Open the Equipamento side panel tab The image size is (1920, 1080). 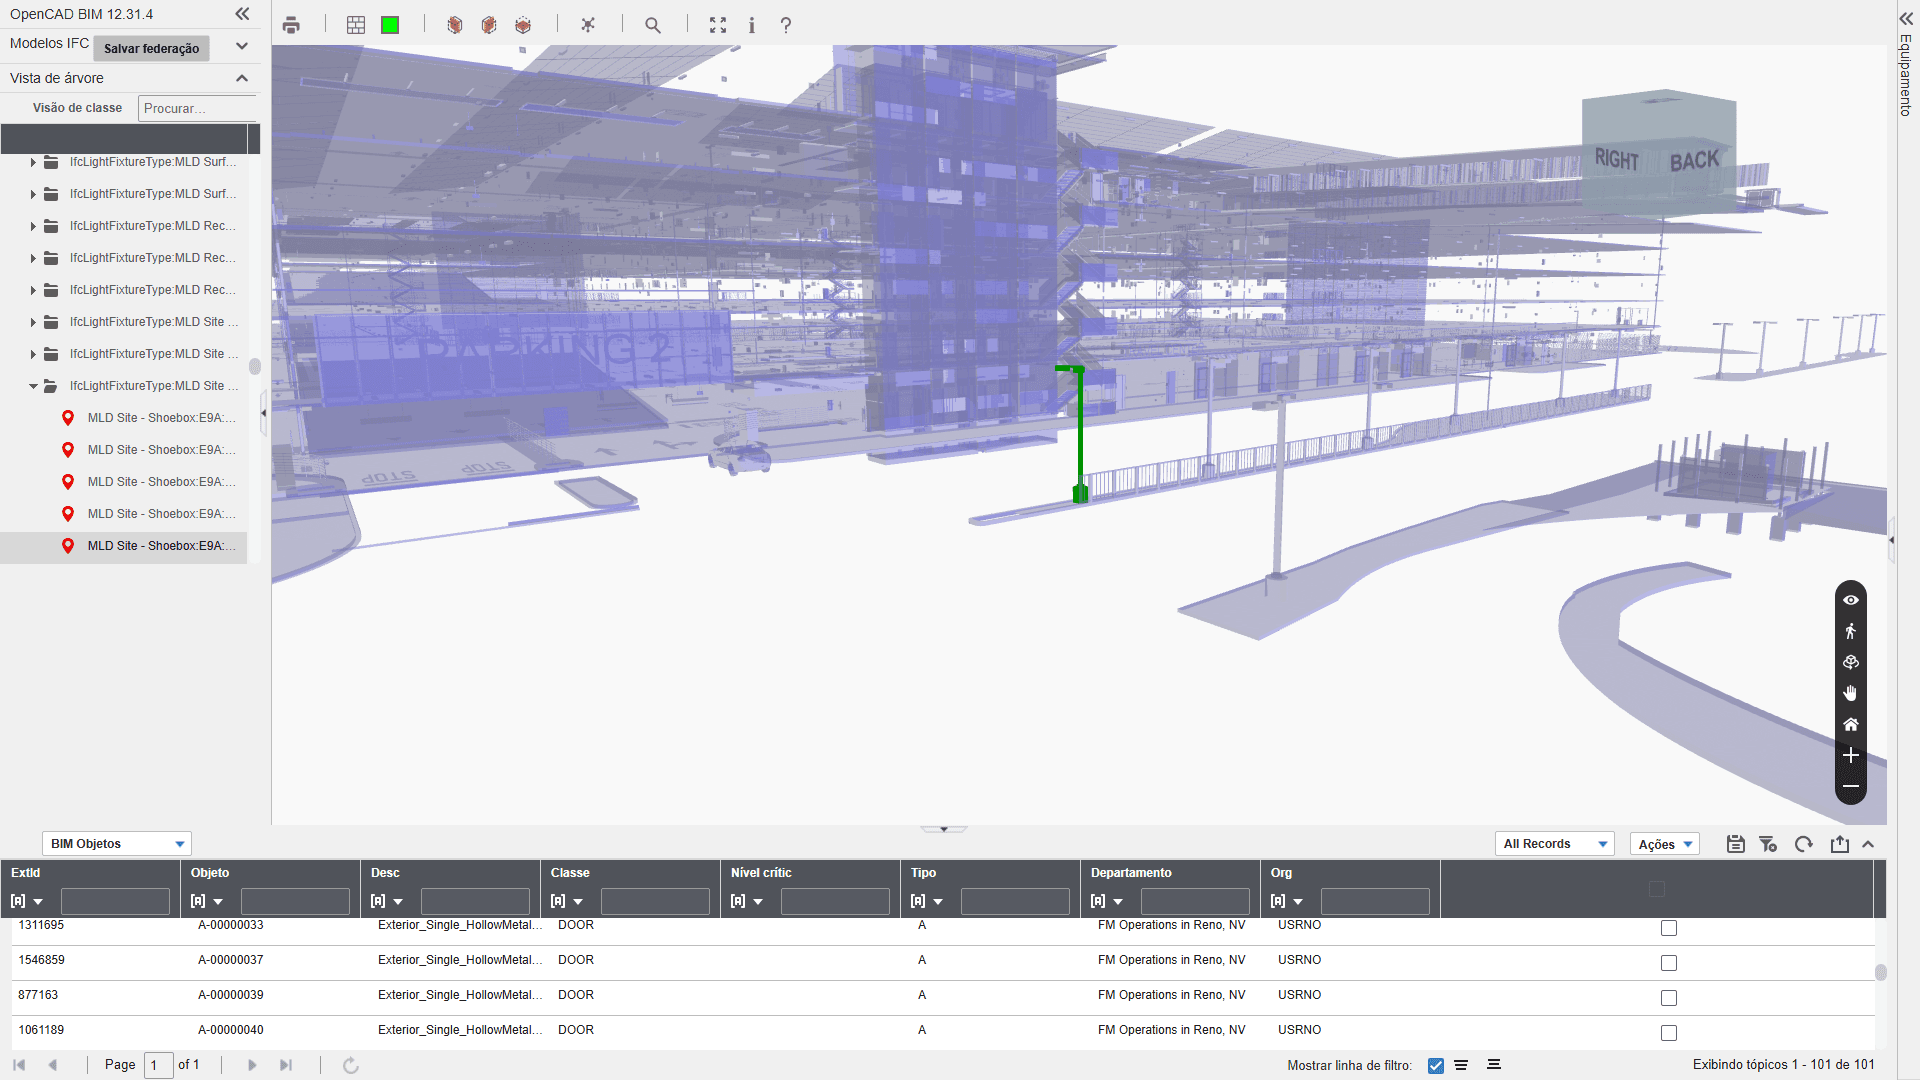1906,75
